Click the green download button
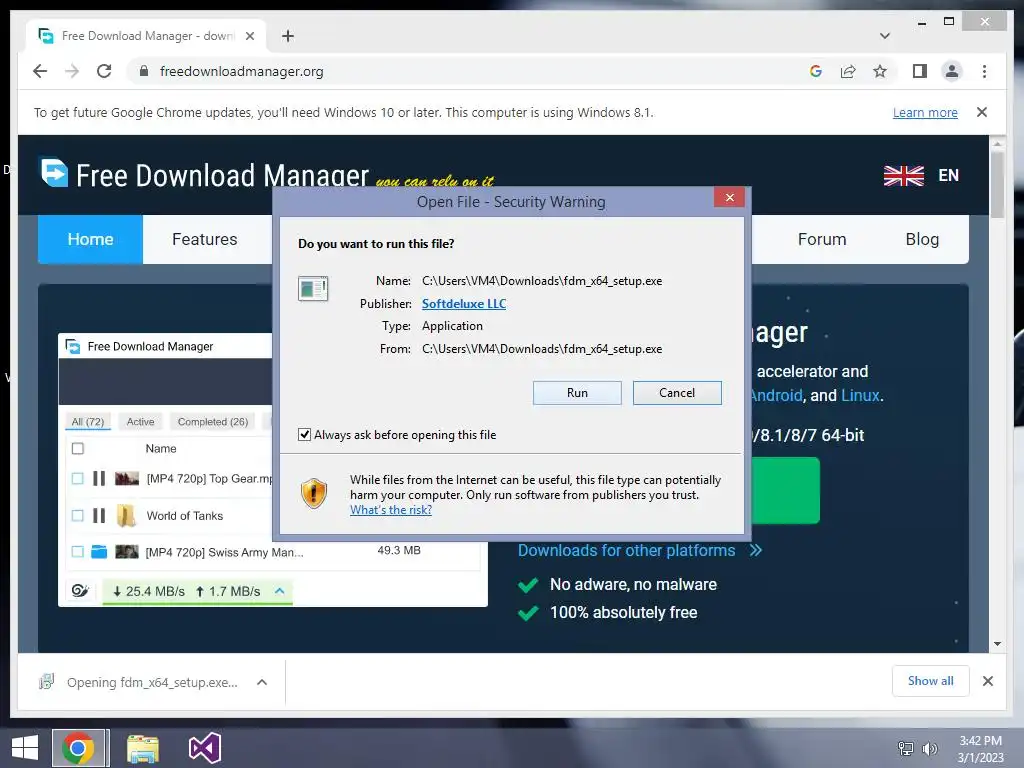This screenshot has width=1024, height=768. [786, 490]
